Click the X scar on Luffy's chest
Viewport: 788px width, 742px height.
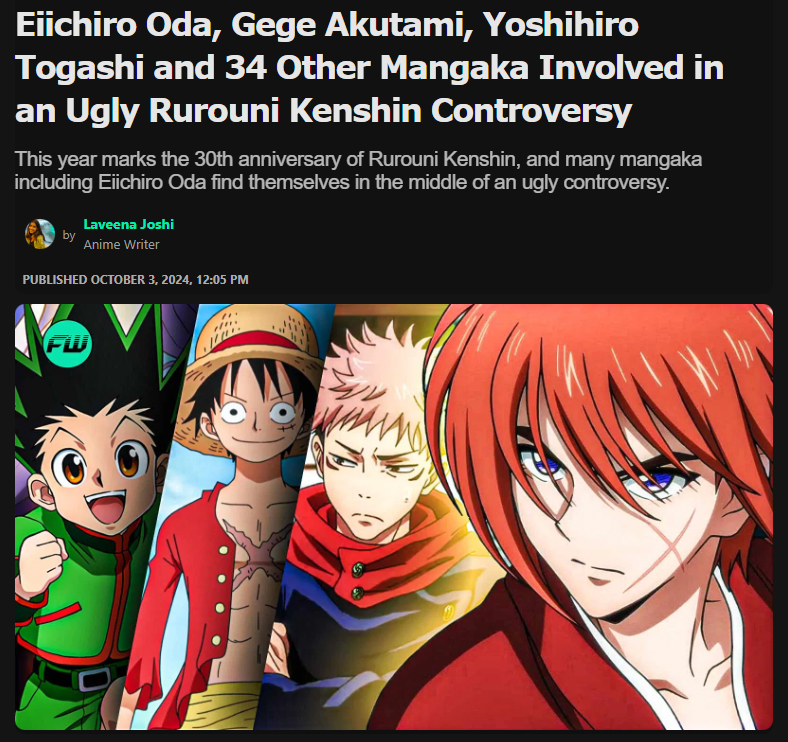(257, 550)
